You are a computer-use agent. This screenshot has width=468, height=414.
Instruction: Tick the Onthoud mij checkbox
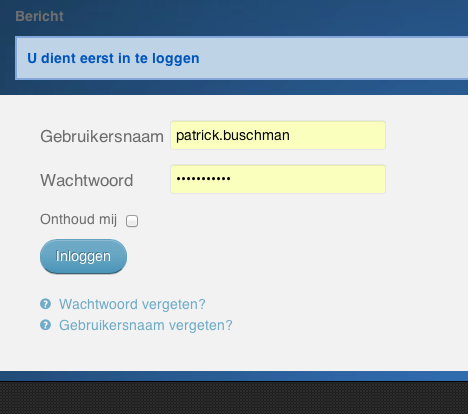pyautogui.click(x=132, y=221)
